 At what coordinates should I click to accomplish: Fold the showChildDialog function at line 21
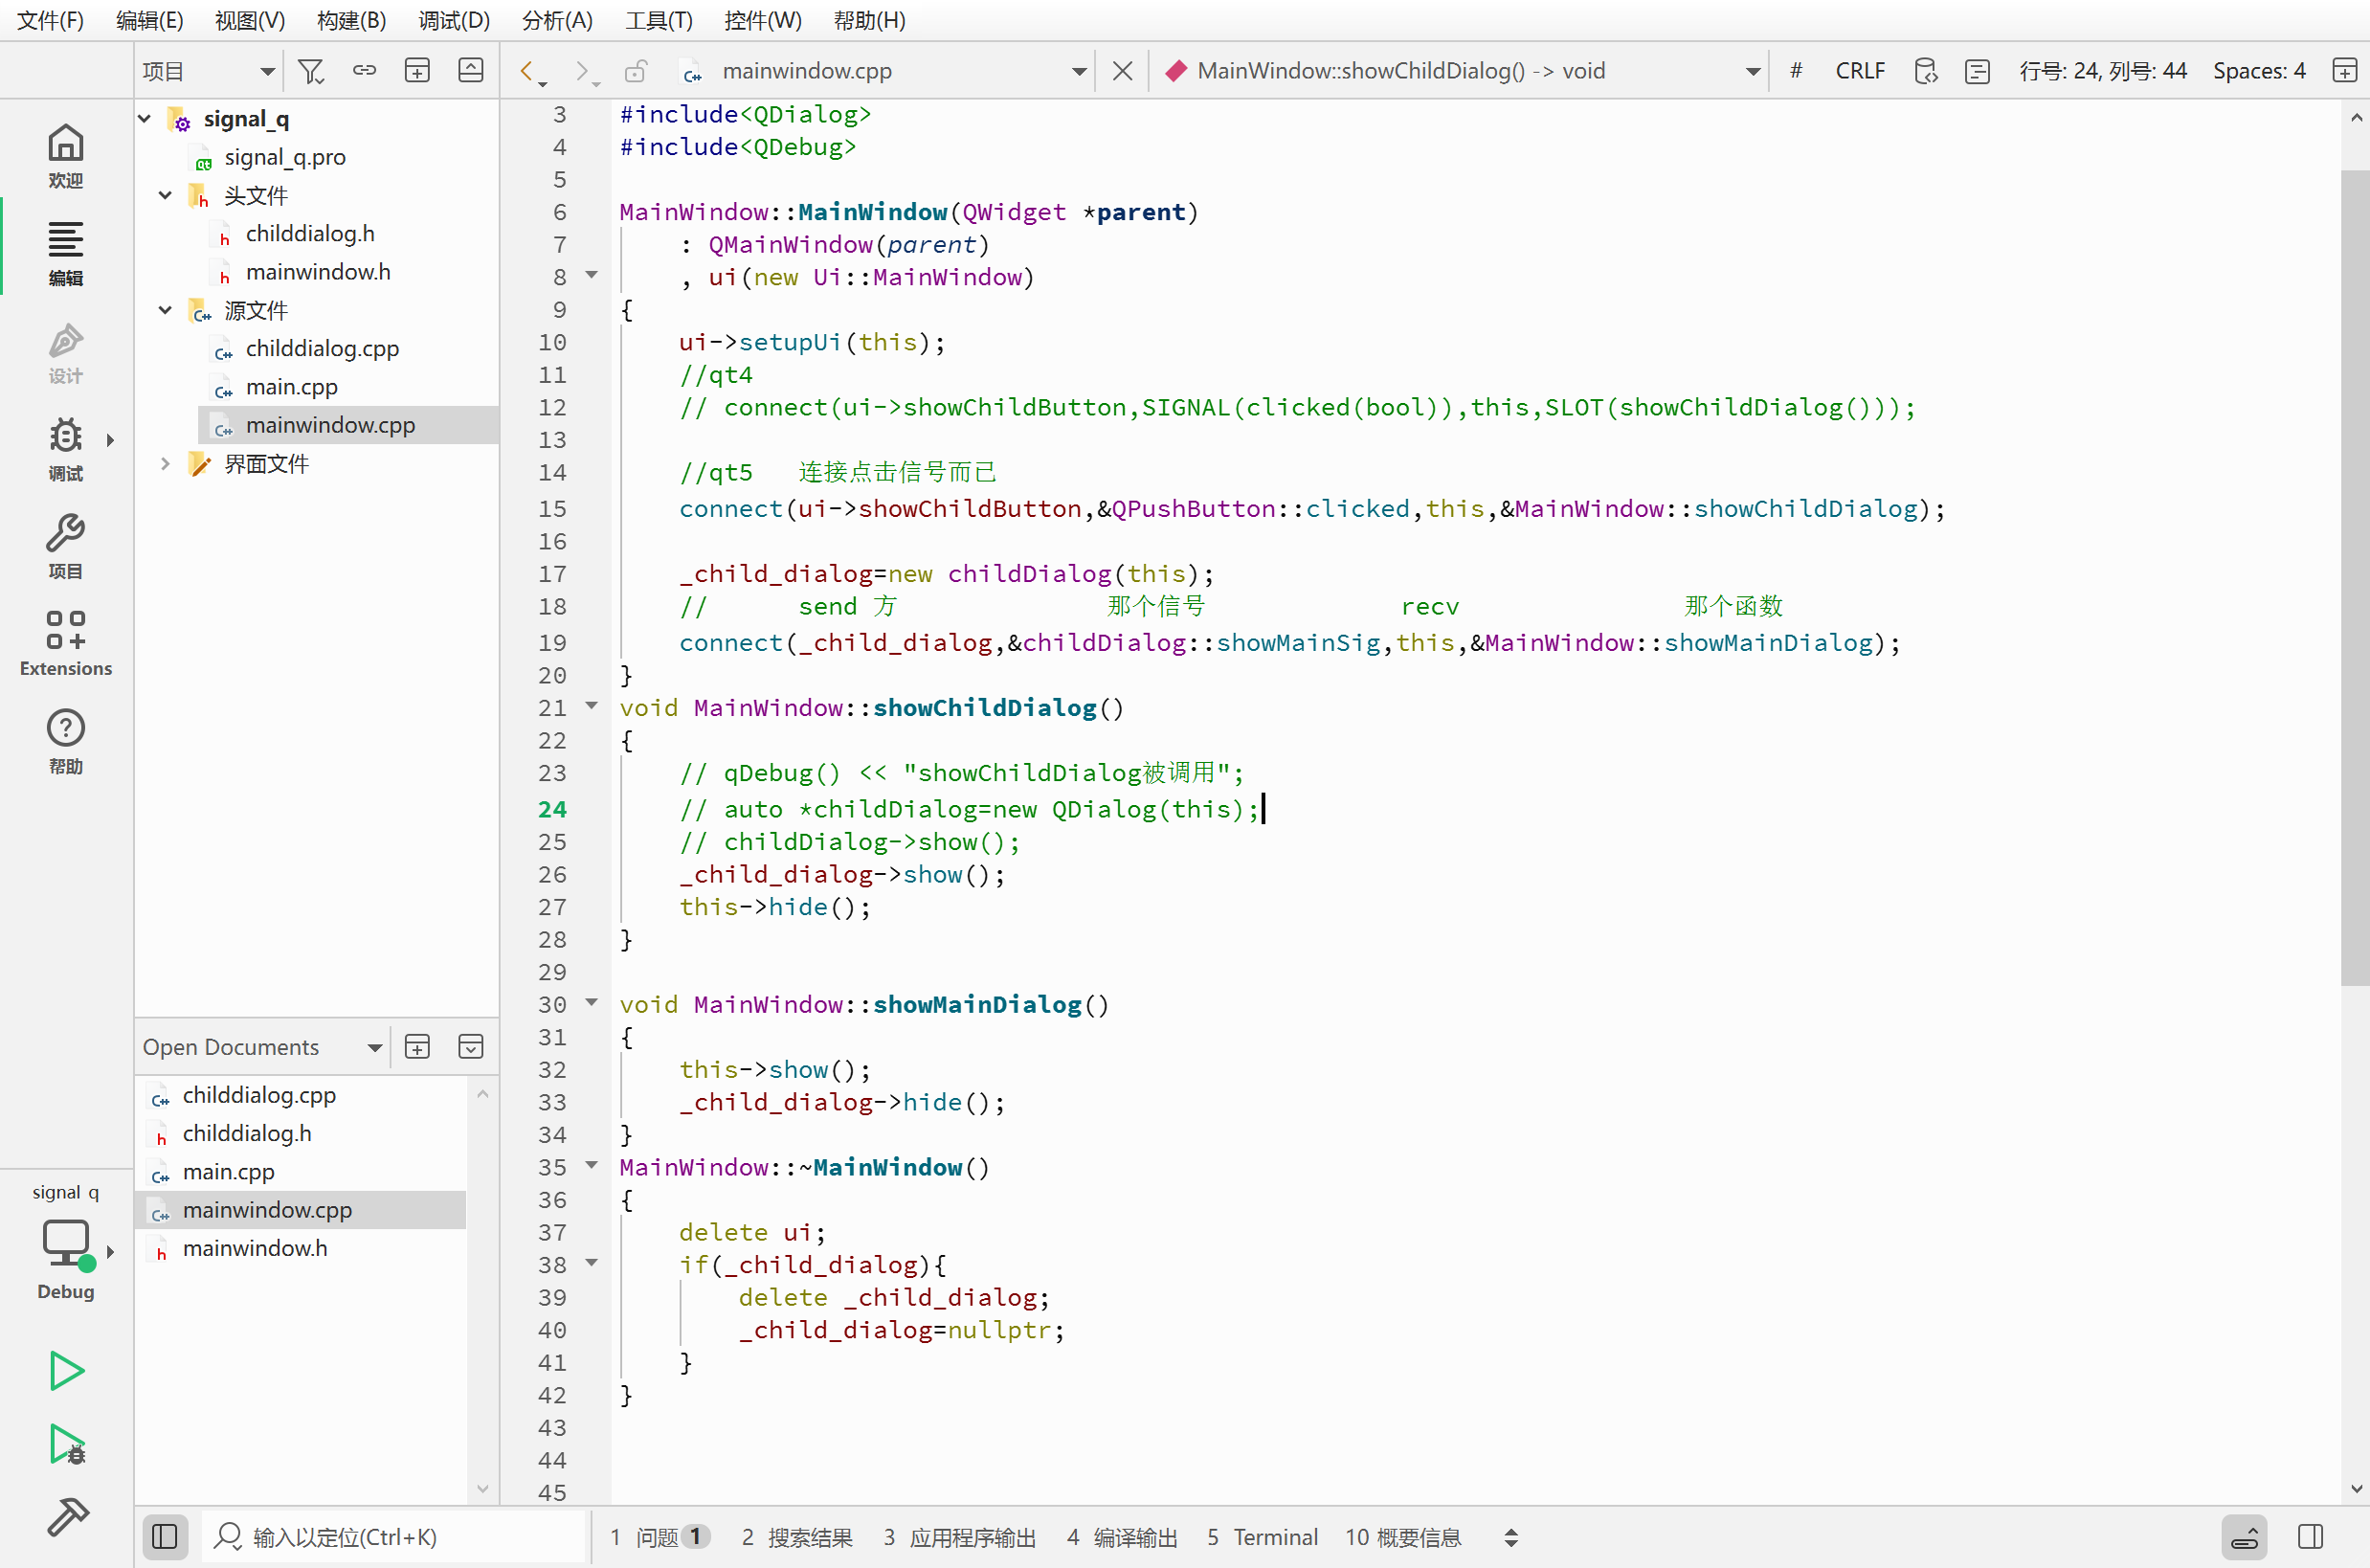tap(592, 706)
